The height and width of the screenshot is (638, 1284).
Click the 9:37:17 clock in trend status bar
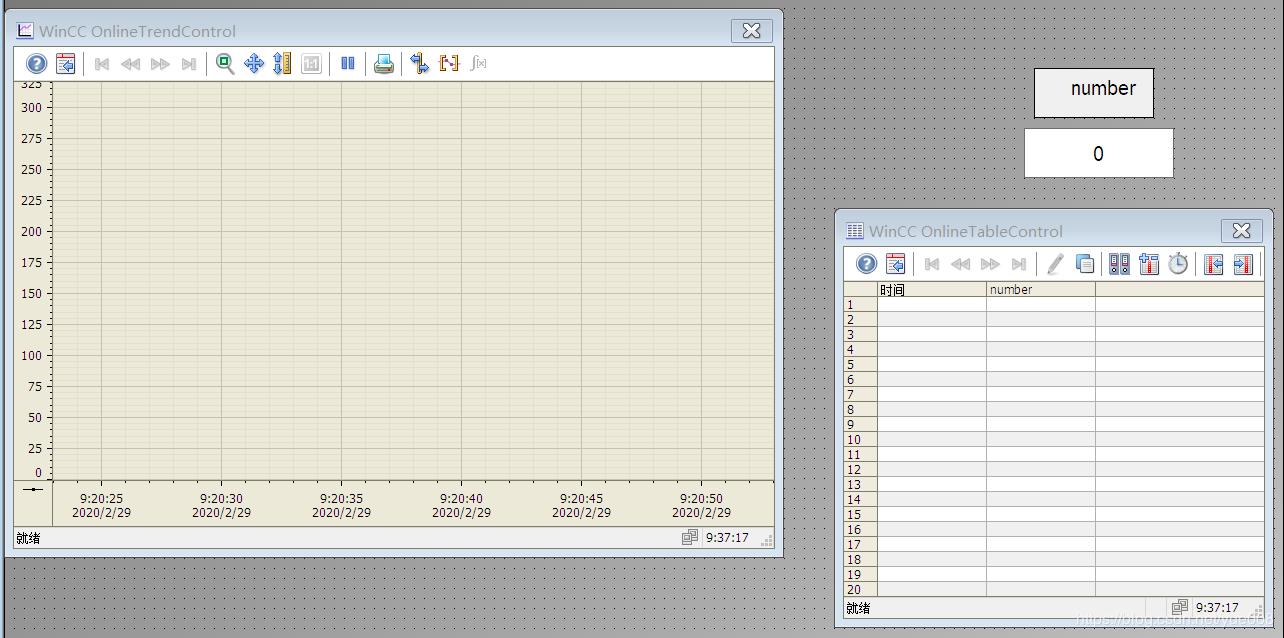[x=727, y=538]
